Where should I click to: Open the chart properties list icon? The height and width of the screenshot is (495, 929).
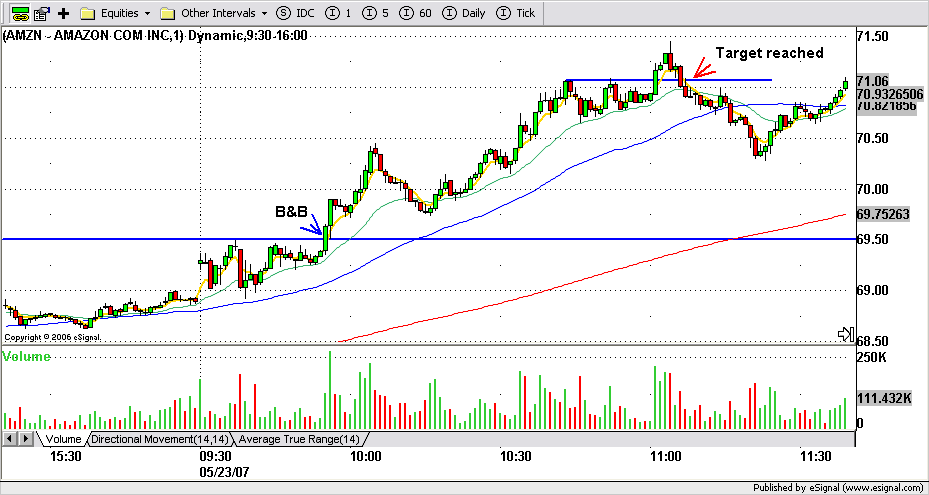pos(41,12)
